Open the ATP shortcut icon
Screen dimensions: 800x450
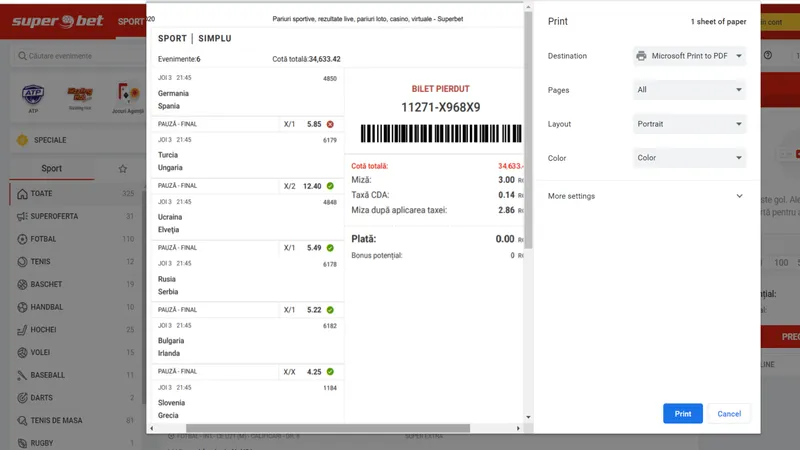[x=33, y=94]
